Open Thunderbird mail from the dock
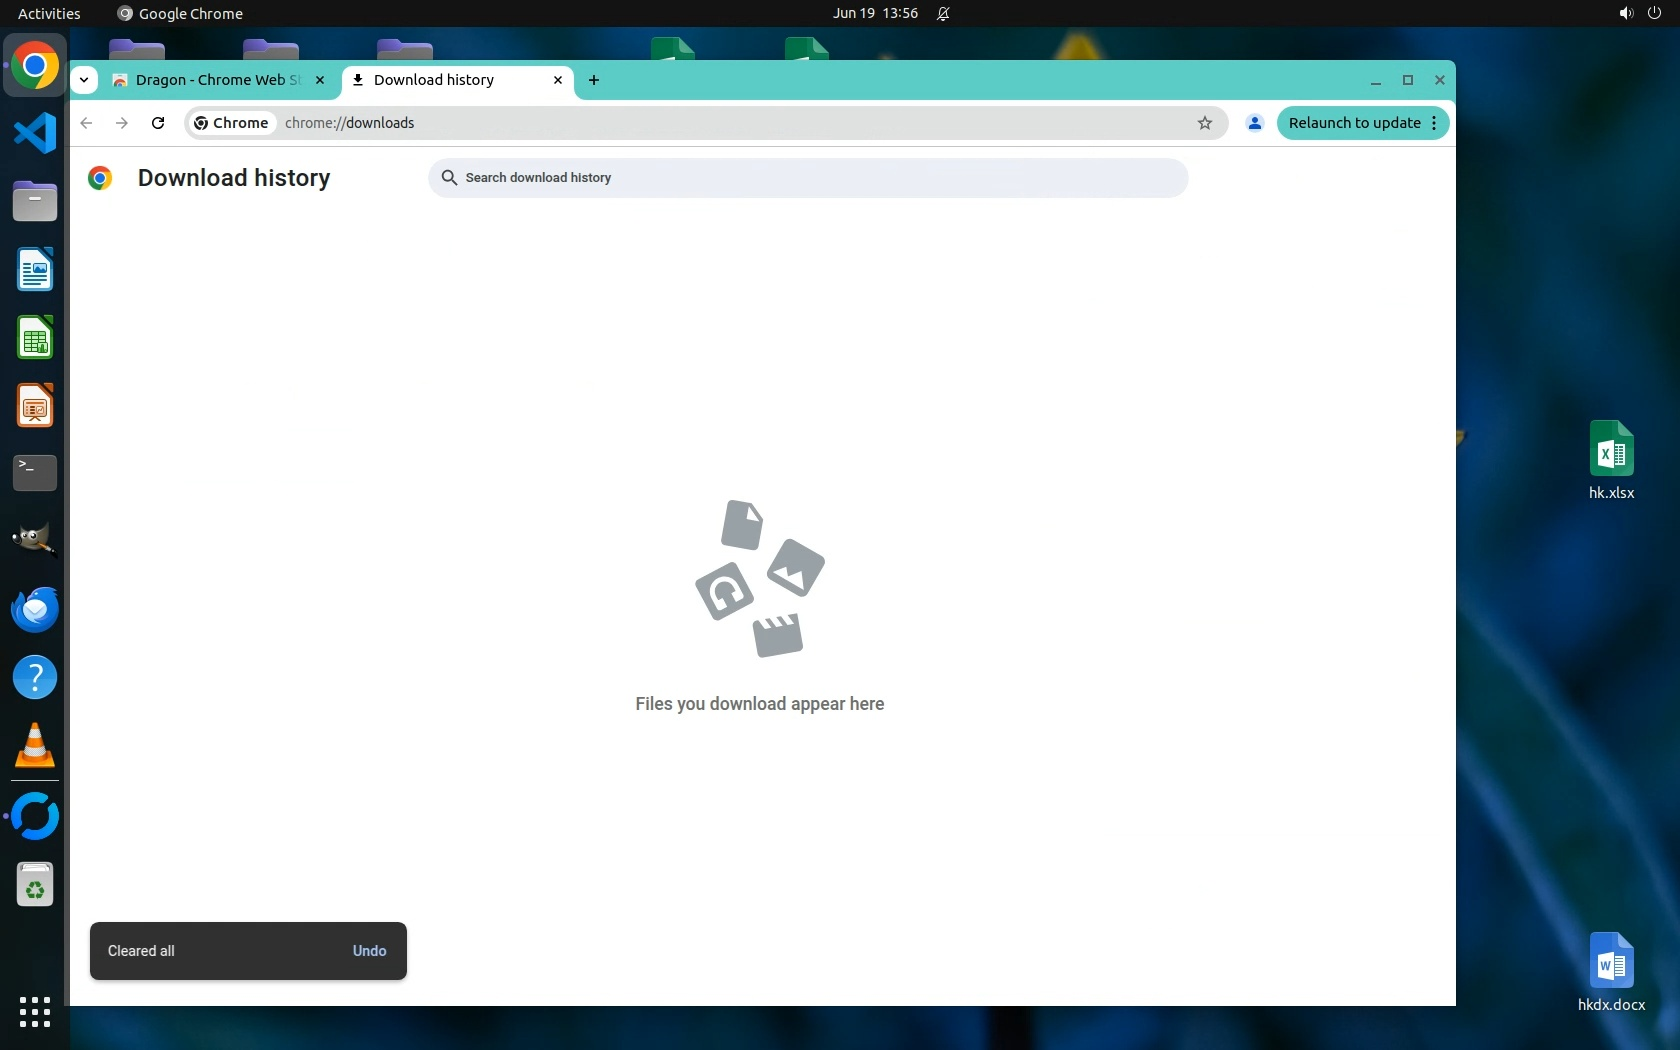The height and width of the screenshot is (1050, 1680). pyautogui.click(x=35, y=609)
